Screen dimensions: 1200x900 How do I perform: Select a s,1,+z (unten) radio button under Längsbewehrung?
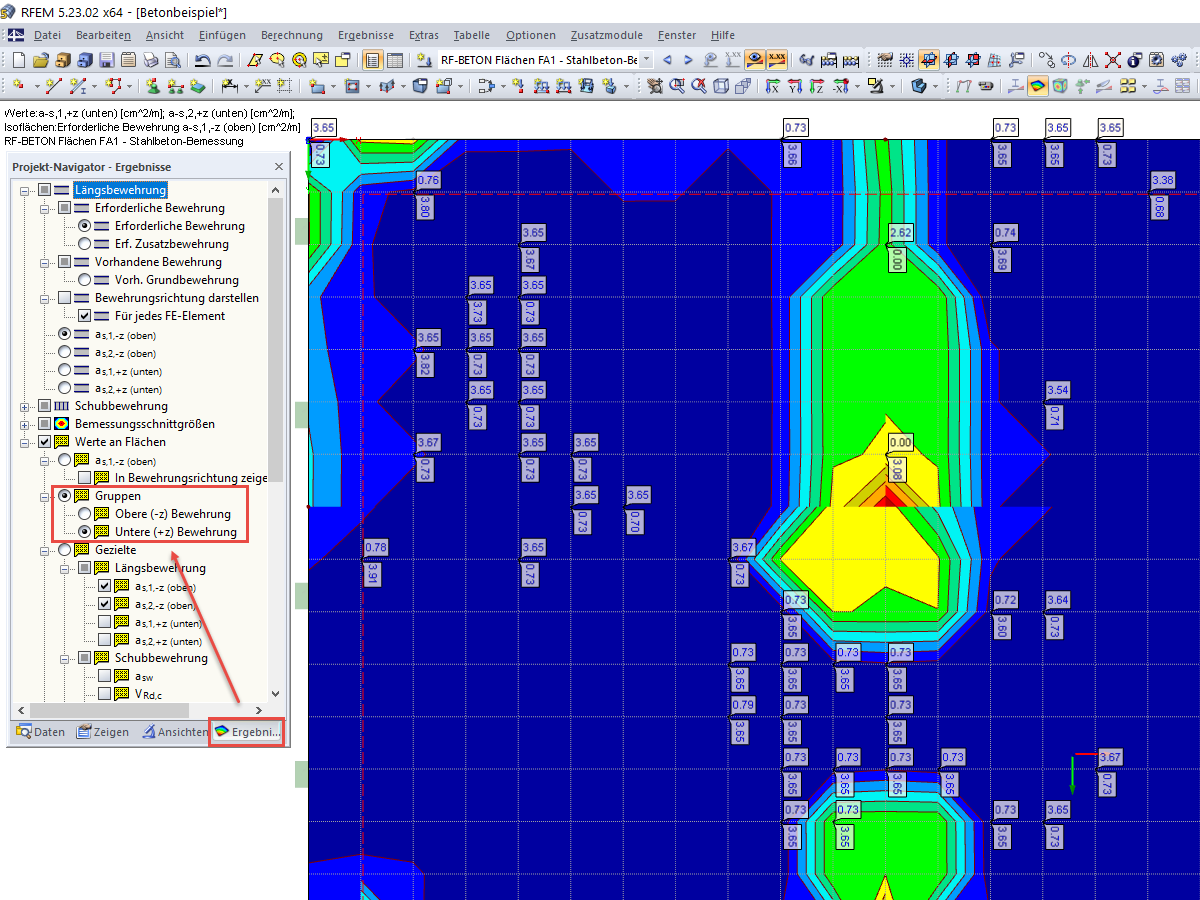(65, 370)
